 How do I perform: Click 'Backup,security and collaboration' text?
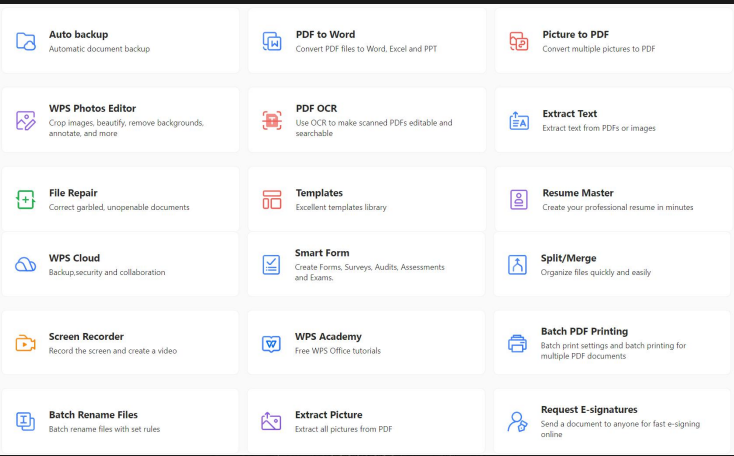107,272
